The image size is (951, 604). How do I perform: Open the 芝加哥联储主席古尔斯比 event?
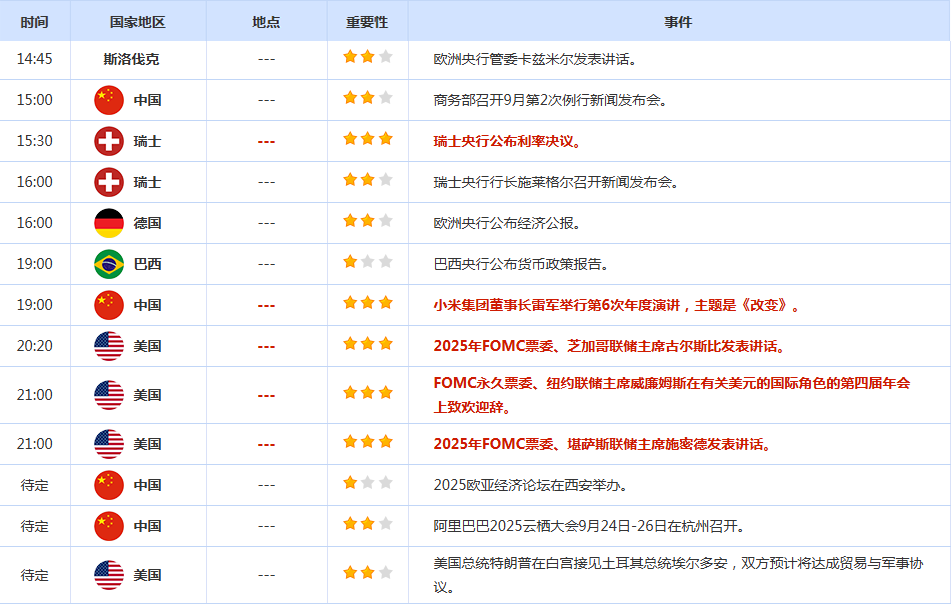click(610, 346)
